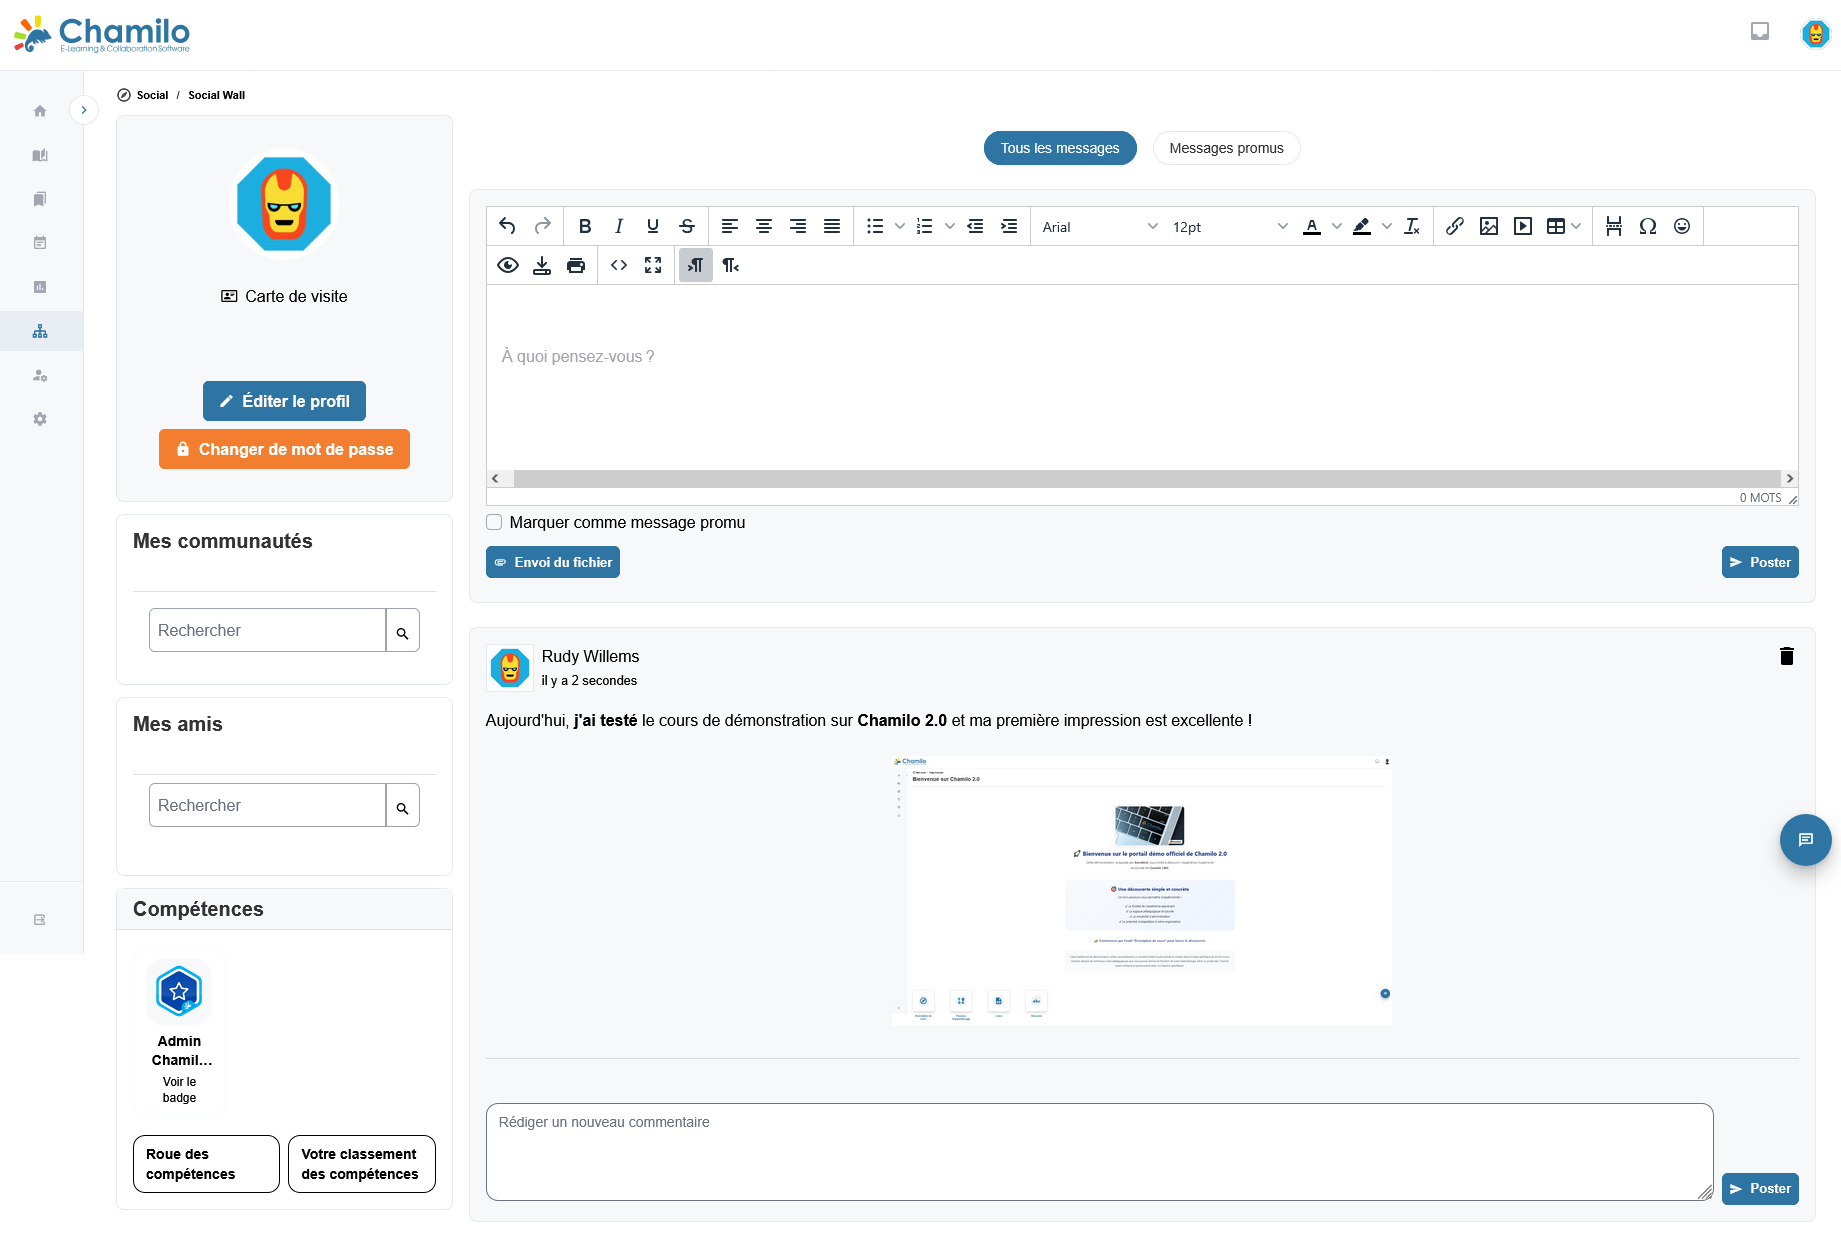
Task: Insert a hyperlink in the post editor
Action: [x=1455, y=226]
